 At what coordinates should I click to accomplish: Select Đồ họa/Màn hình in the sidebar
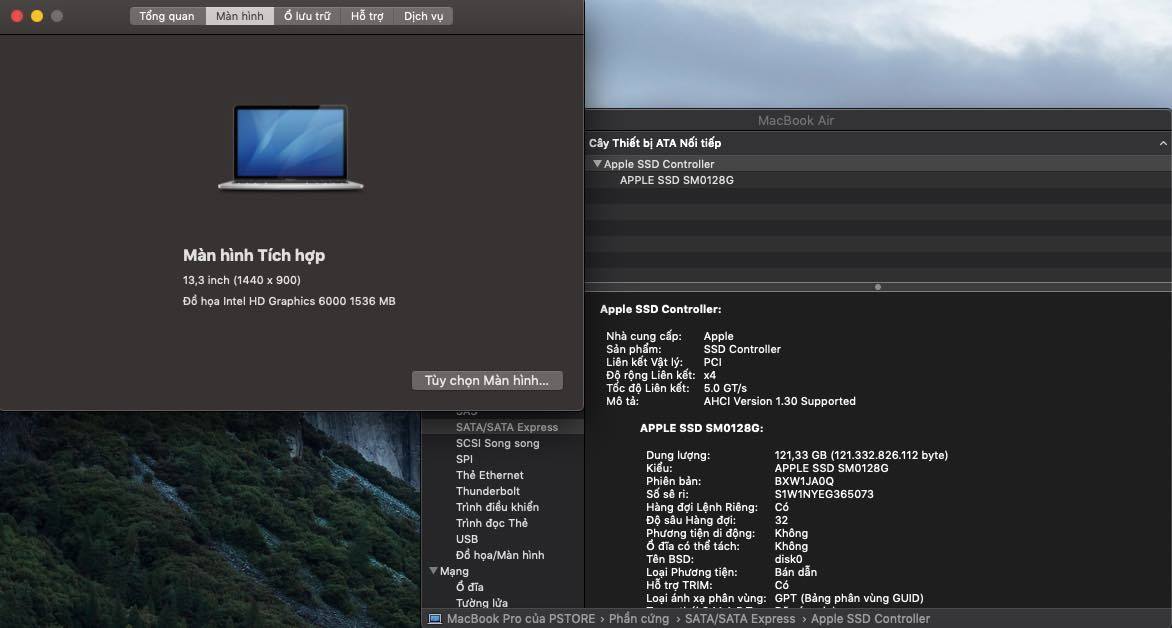[x=500, y=555]
